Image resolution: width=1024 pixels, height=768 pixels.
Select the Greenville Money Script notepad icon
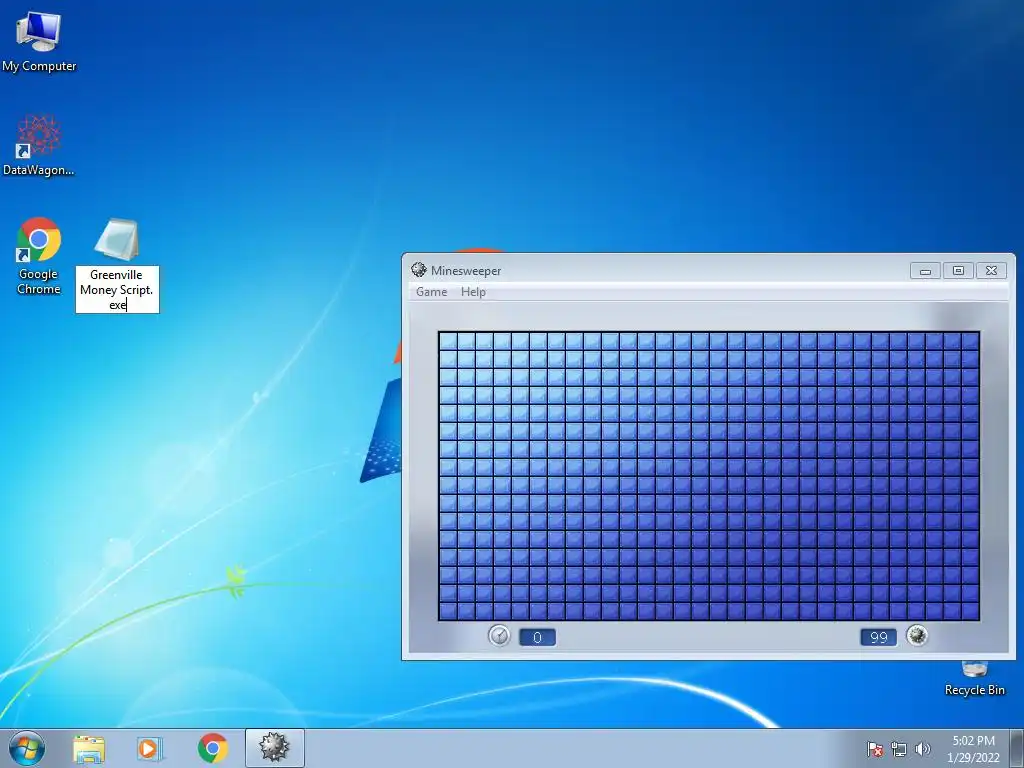117,240
